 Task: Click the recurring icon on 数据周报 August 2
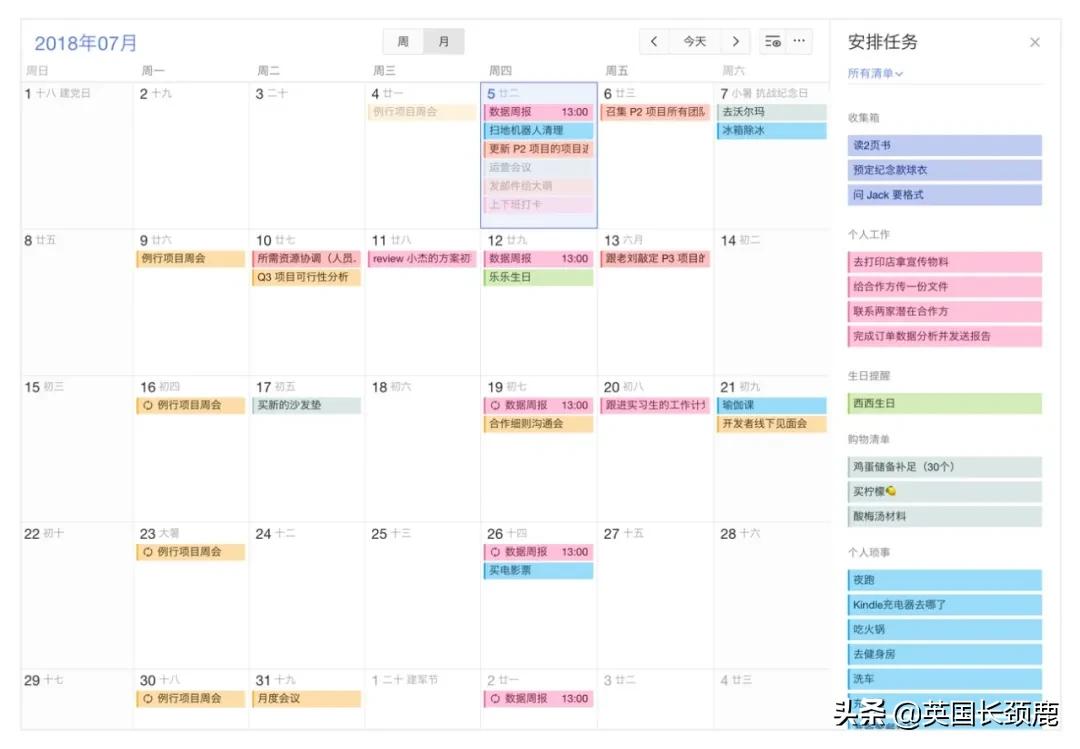click(x=494, y=698)
